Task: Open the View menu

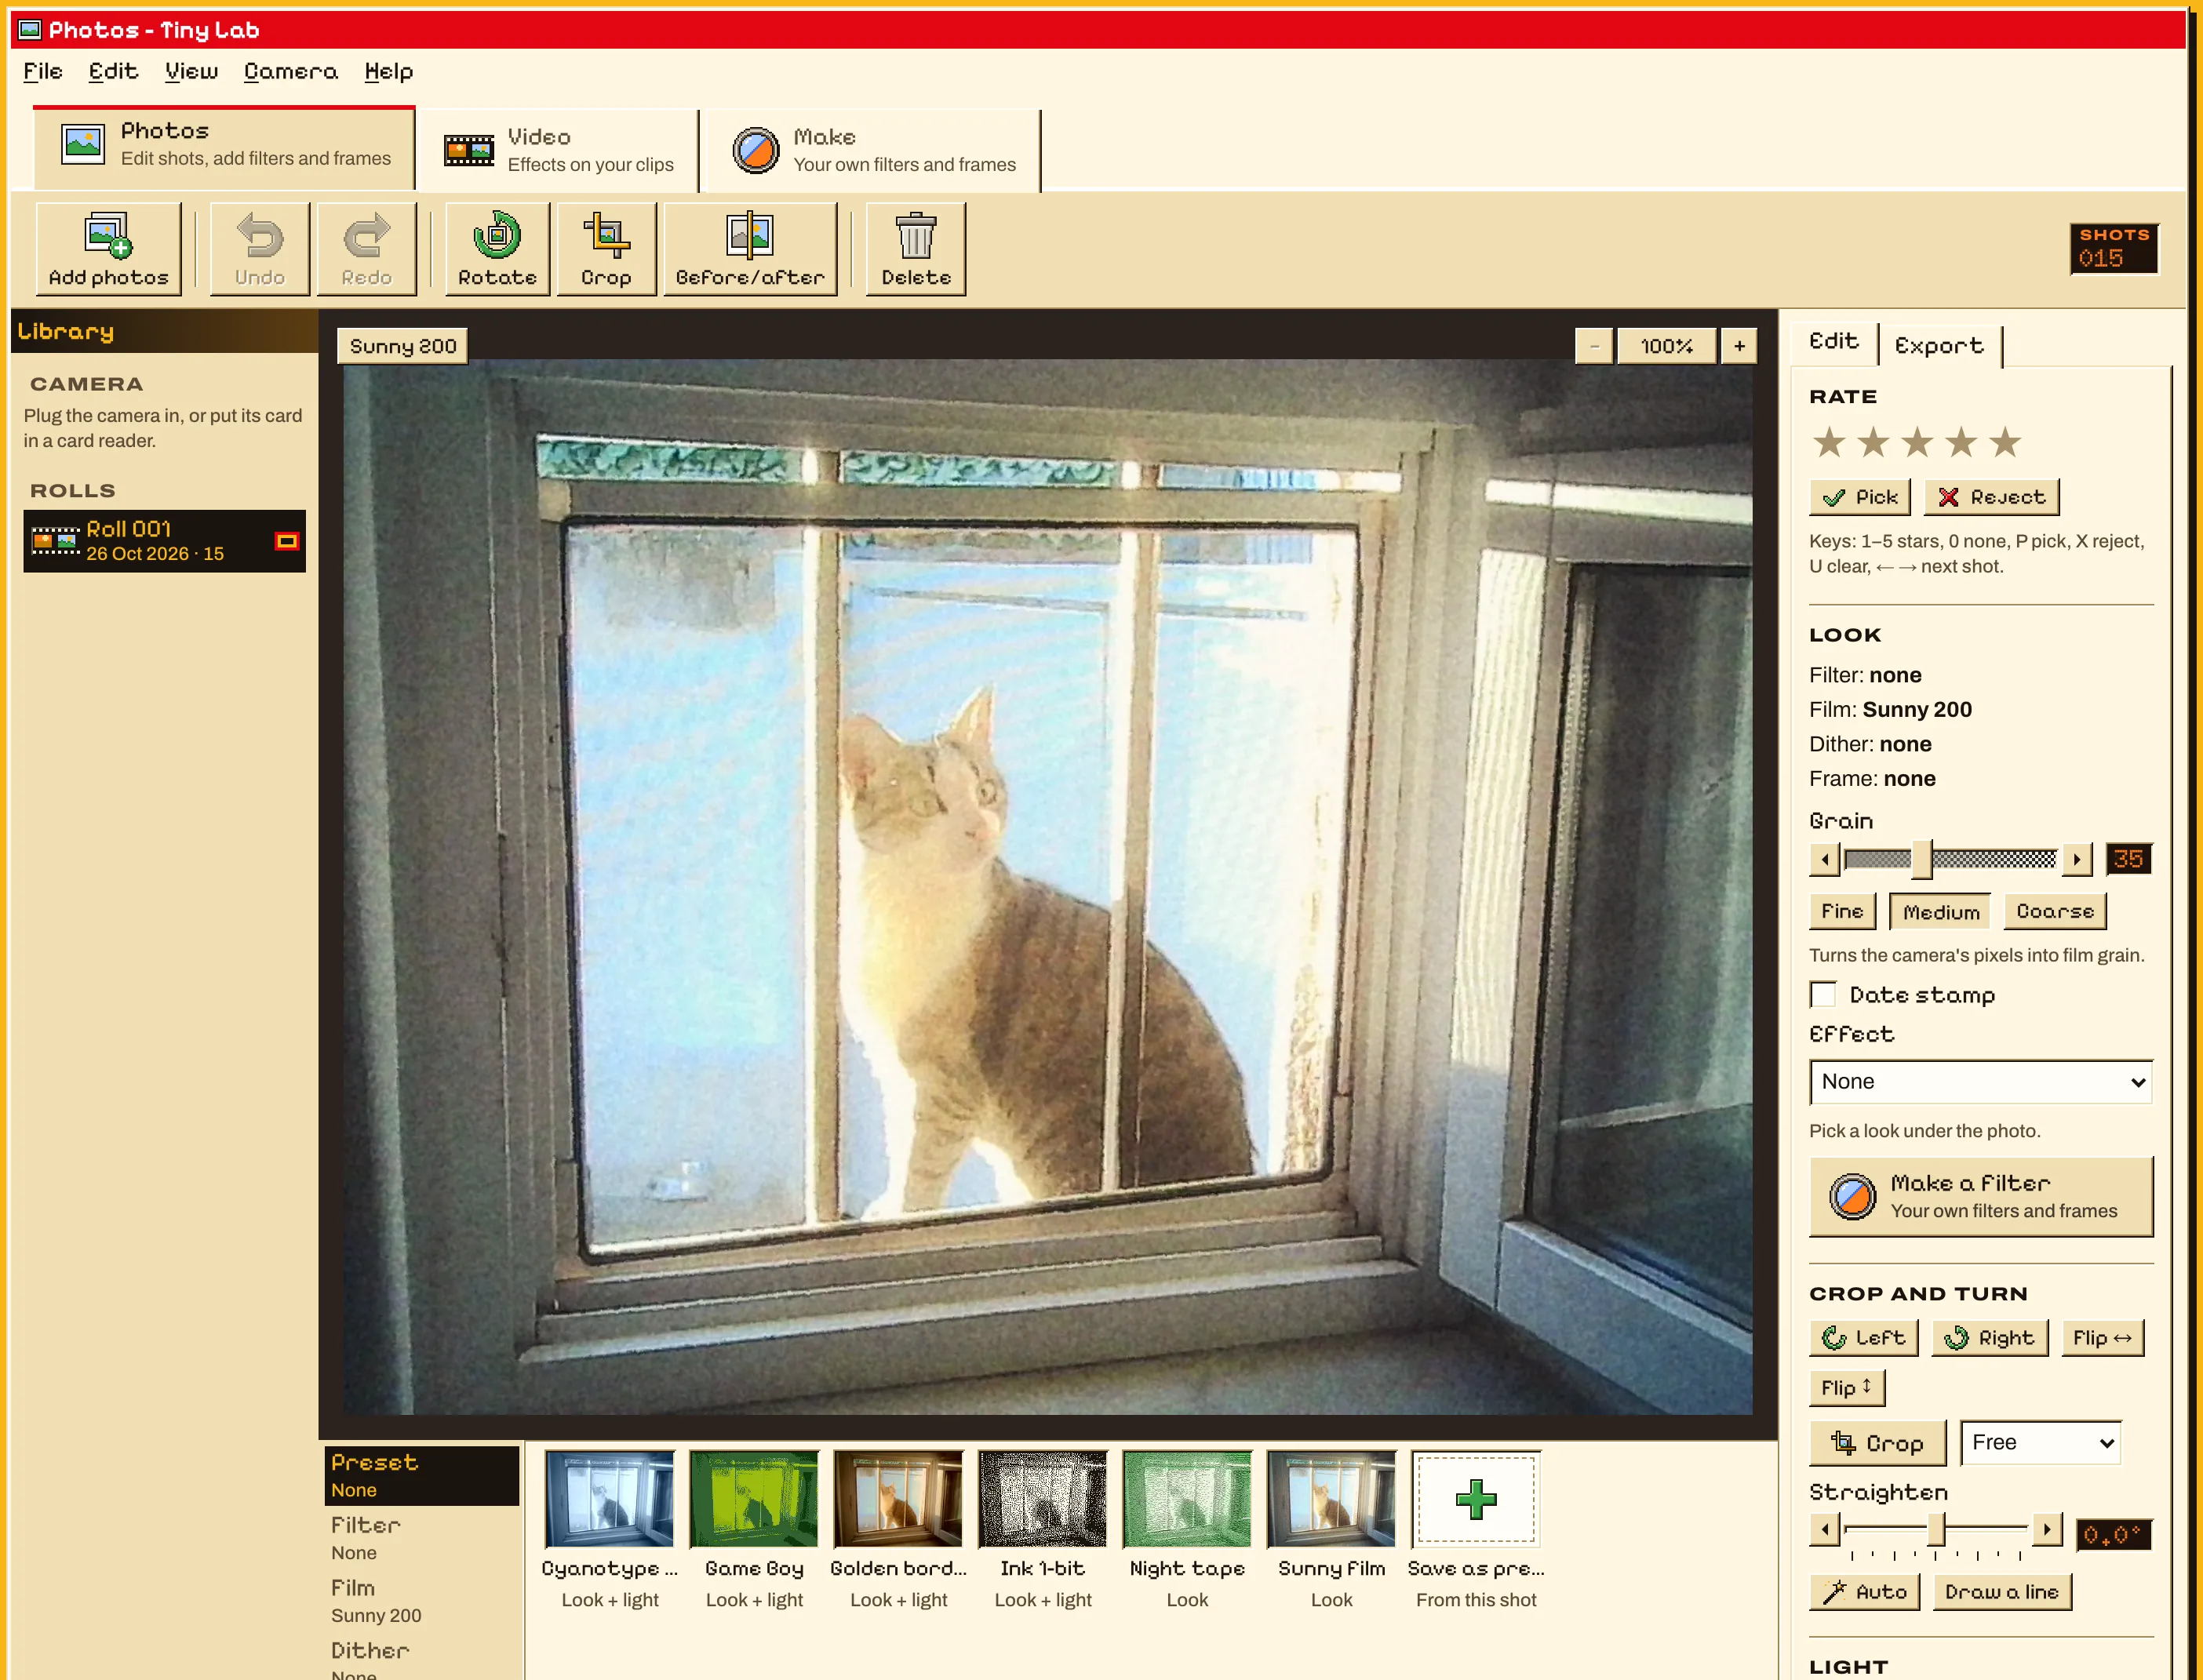Action: tap(191, 71)
